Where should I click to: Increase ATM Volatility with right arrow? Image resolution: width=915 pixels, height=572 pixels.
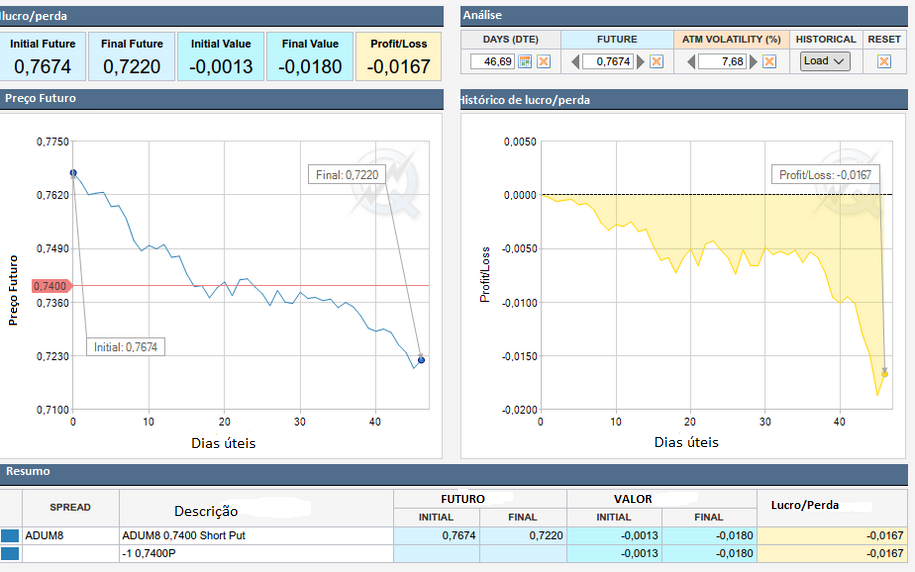(753, 62)
